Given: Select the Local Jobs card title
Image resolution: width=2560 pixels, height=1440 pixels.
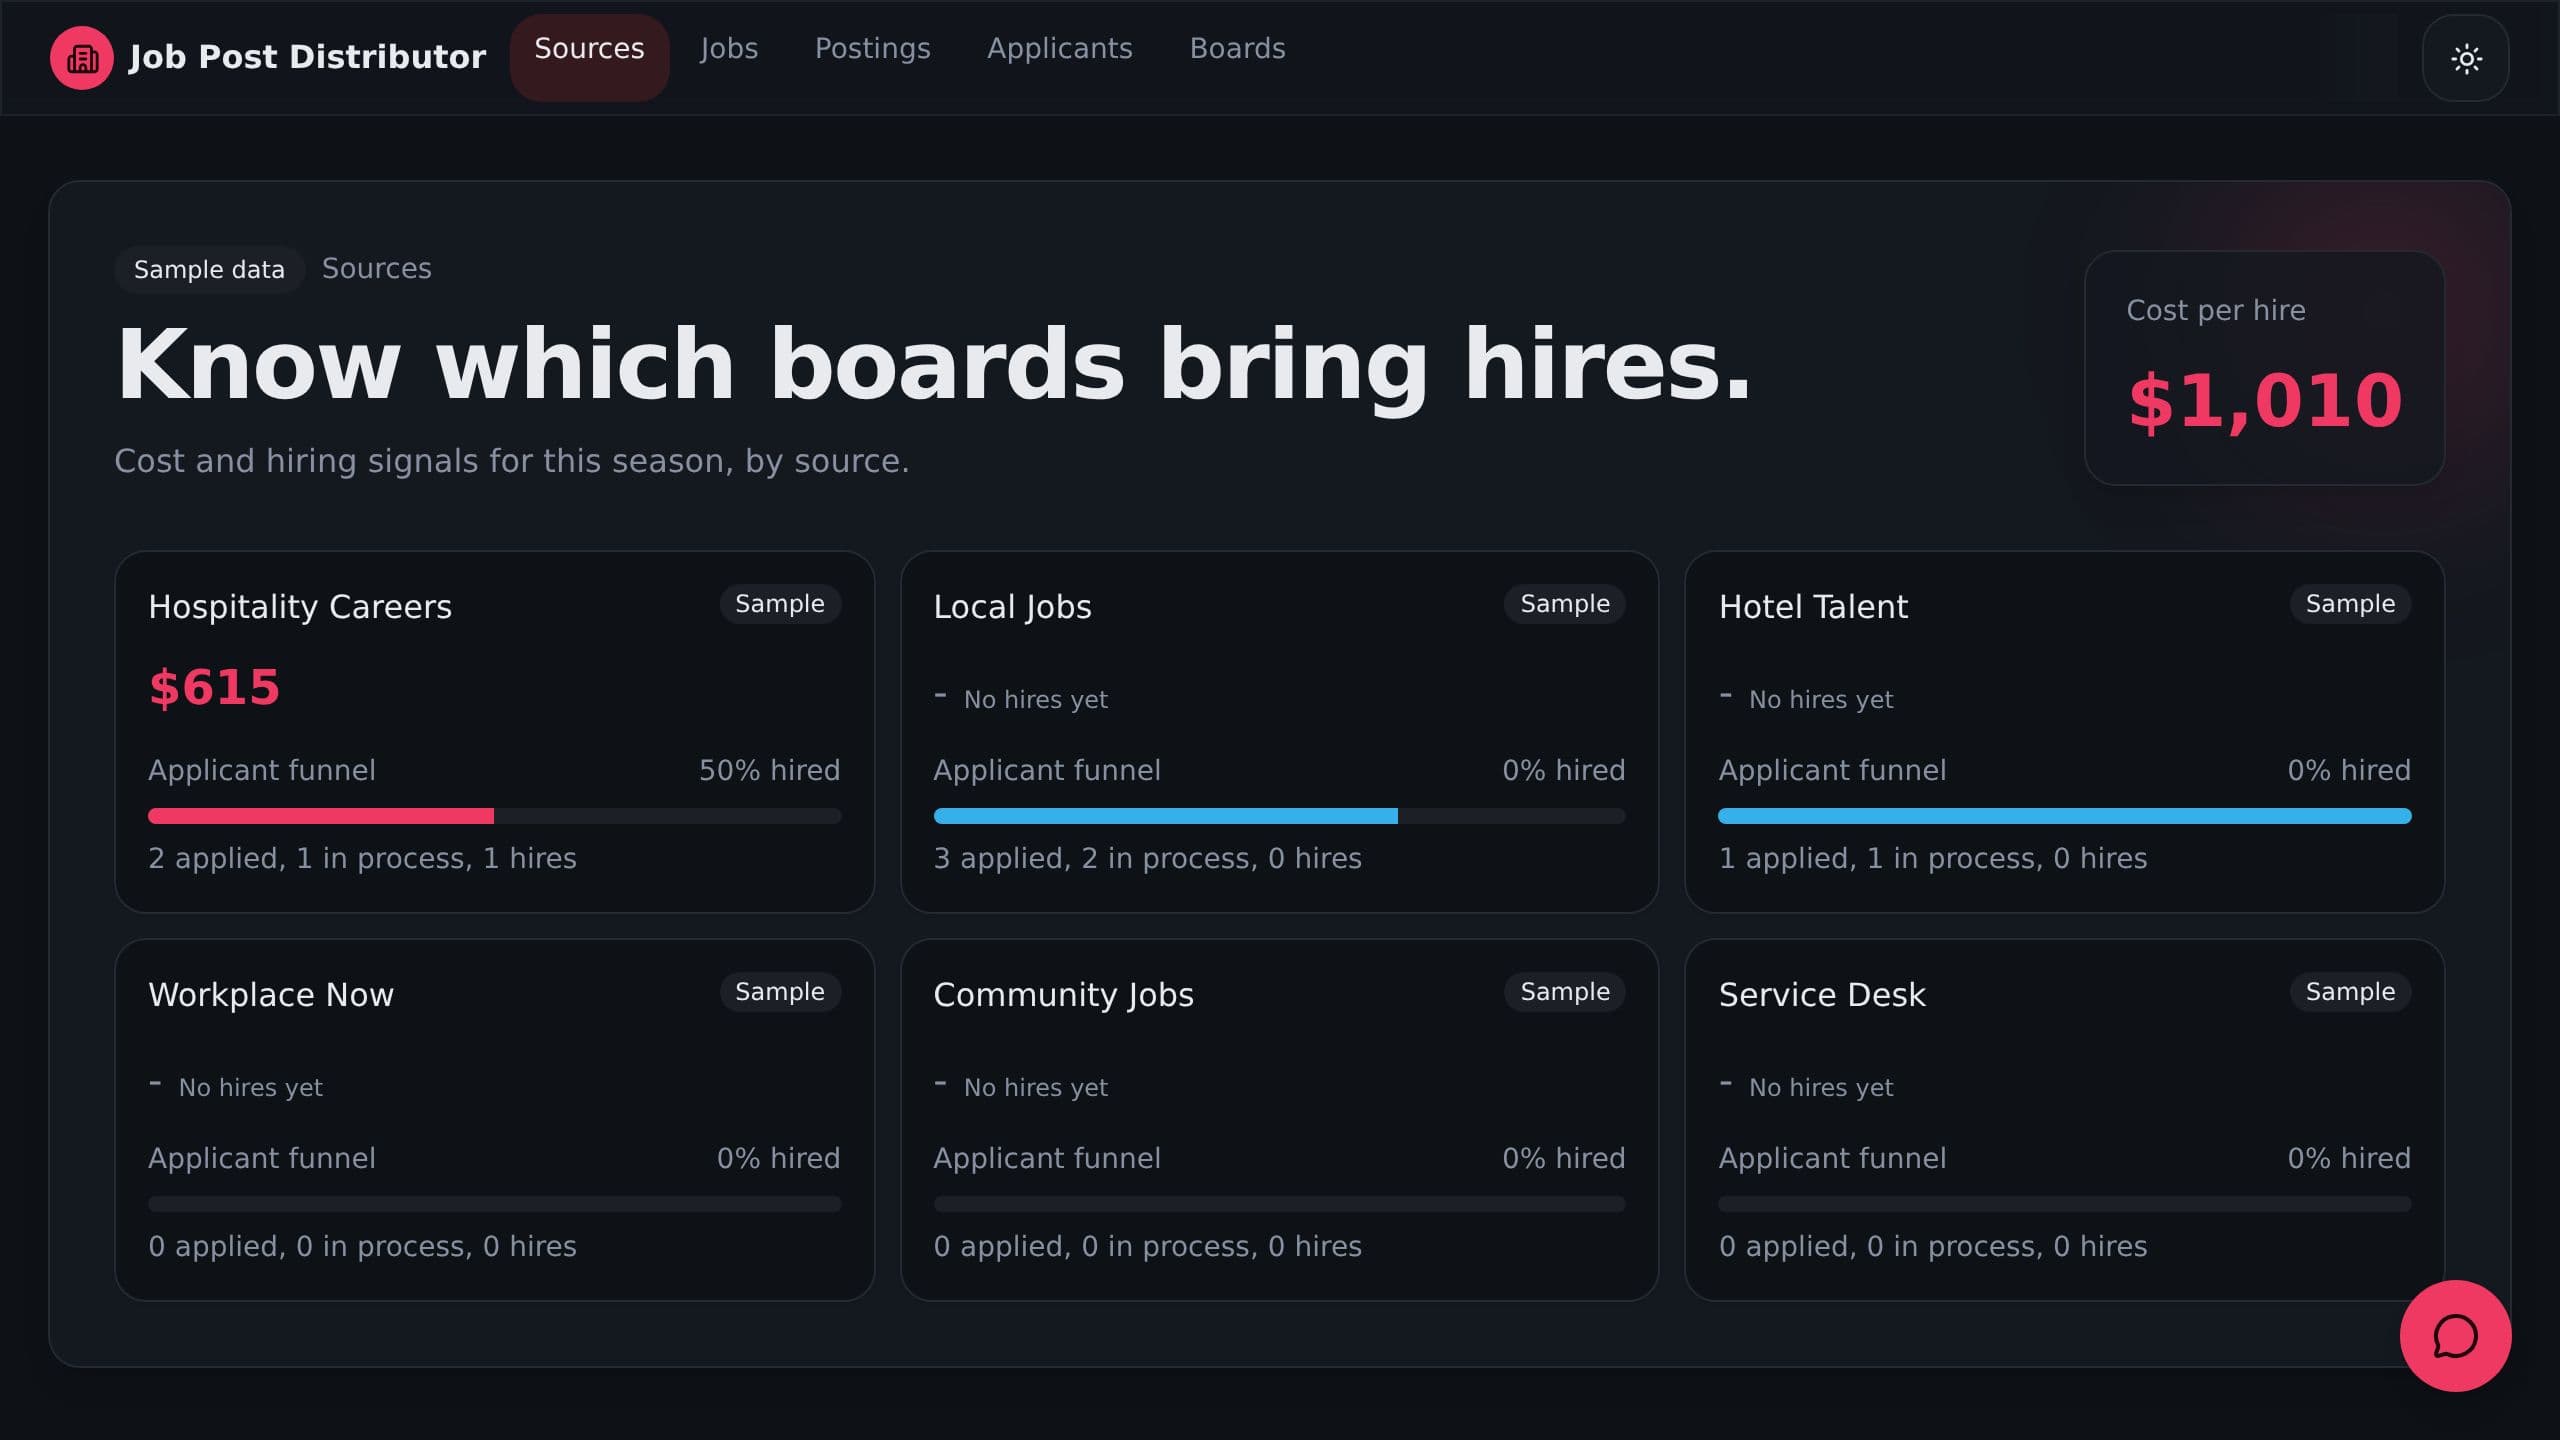Looking at the screenshot, I should click(1012, 607).
